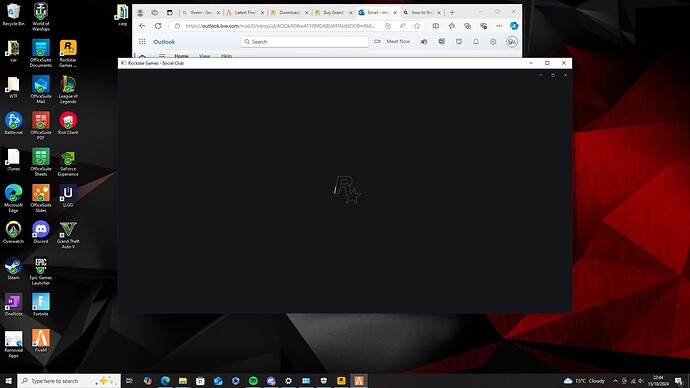Open the Epic Games Launcher desktop icon

tap(41, 271)
